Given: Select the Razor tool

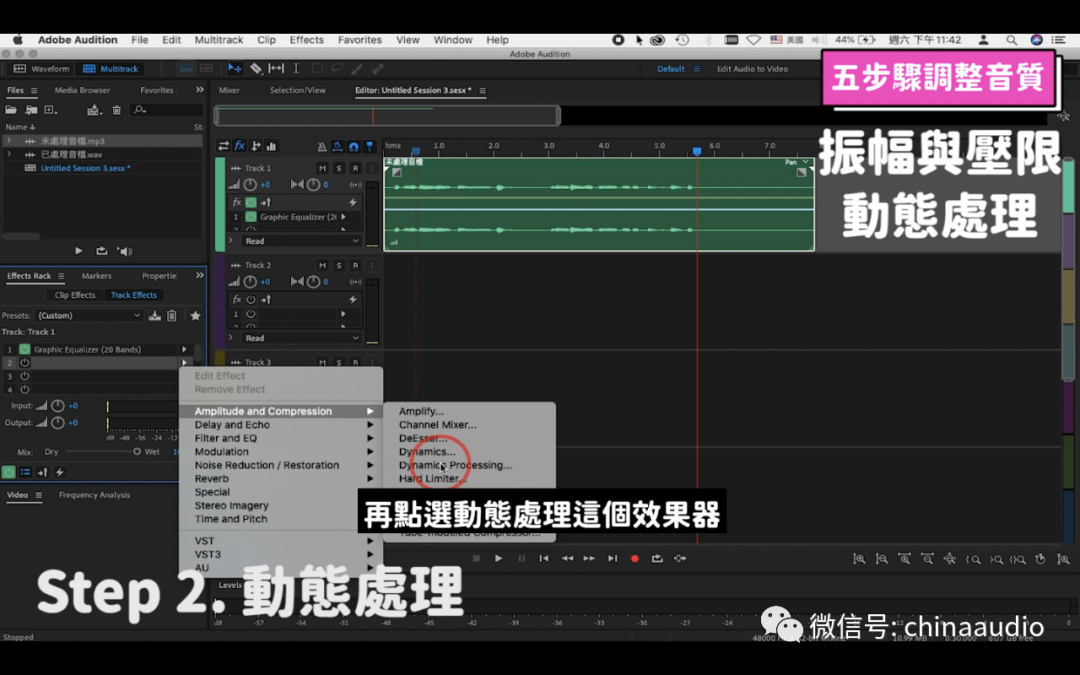Looking at the screenshot, I should tap(256, 68).
